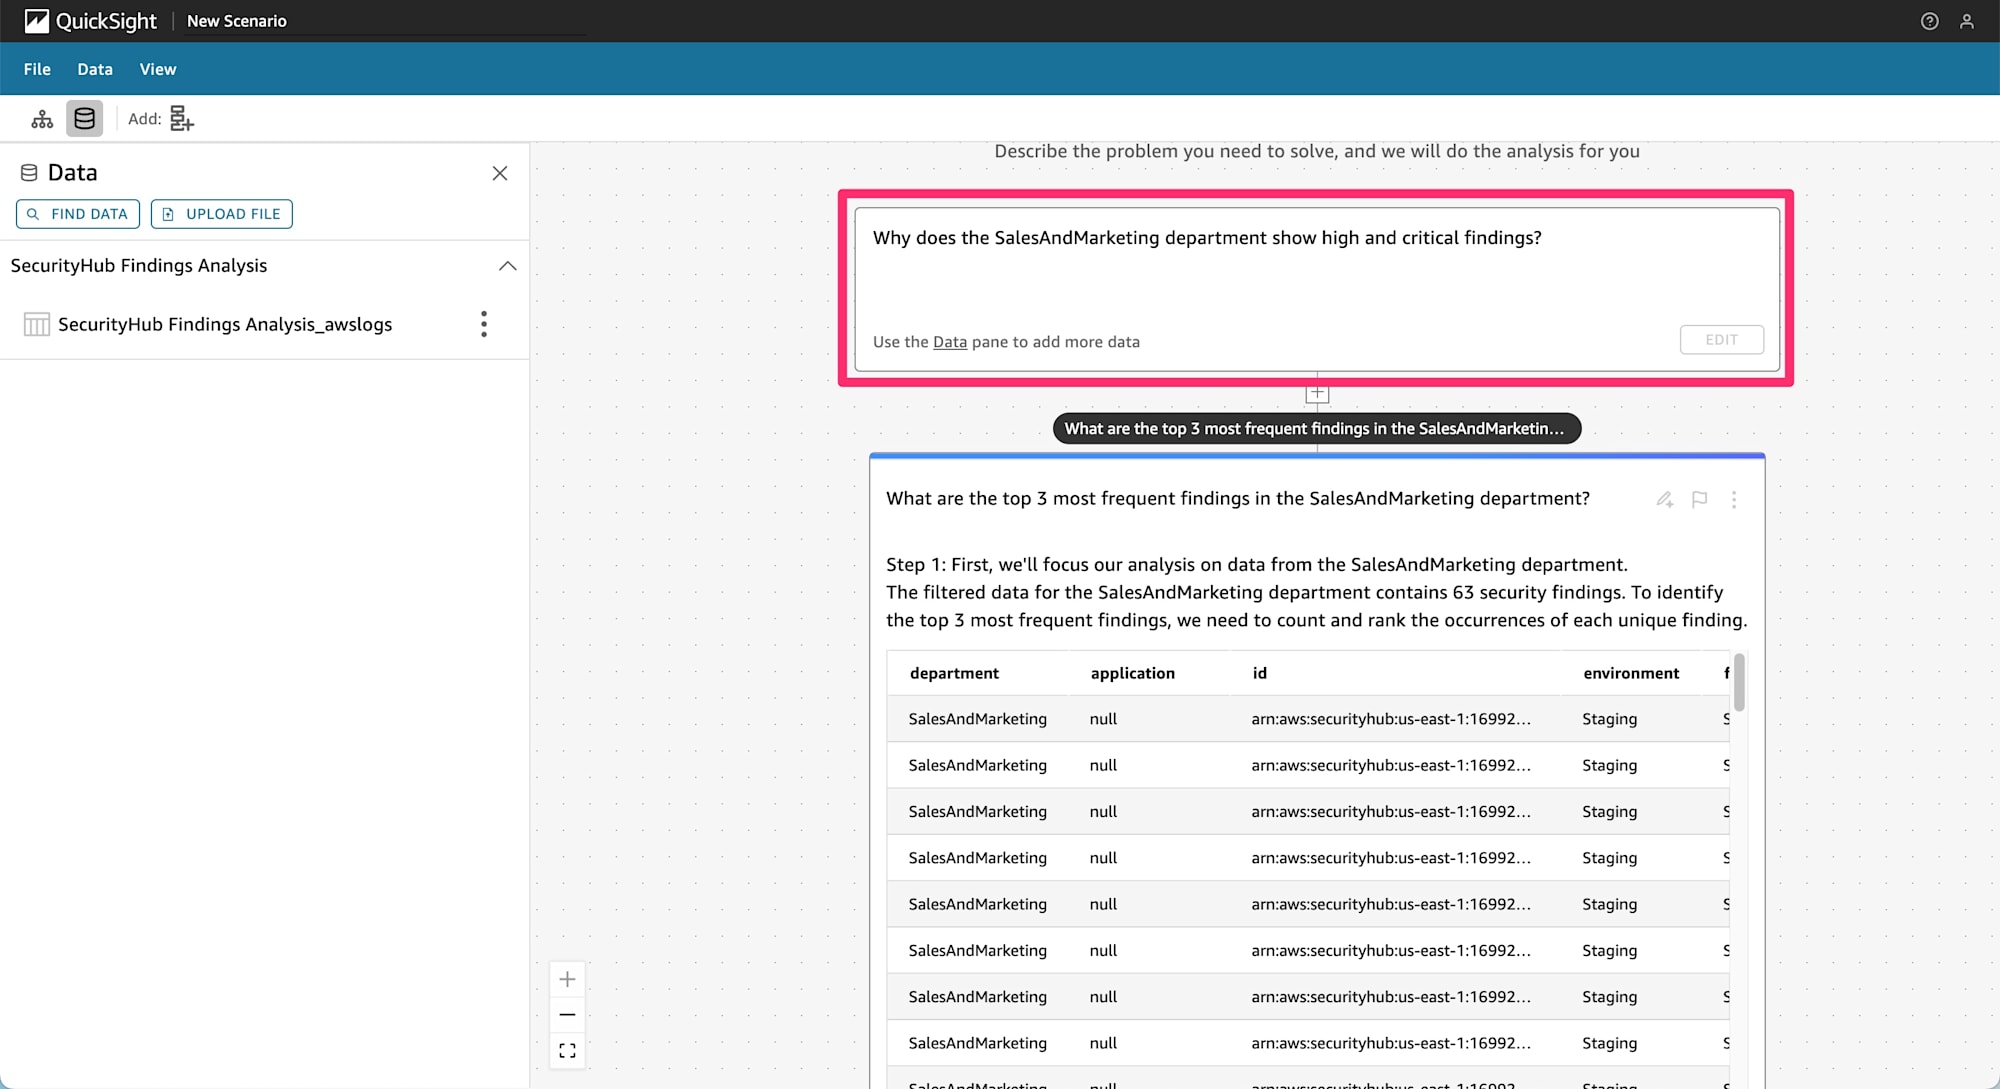Click the QuickSight logo icon
Viewport: 2000px width, 1089px height.
click(36, 21)
